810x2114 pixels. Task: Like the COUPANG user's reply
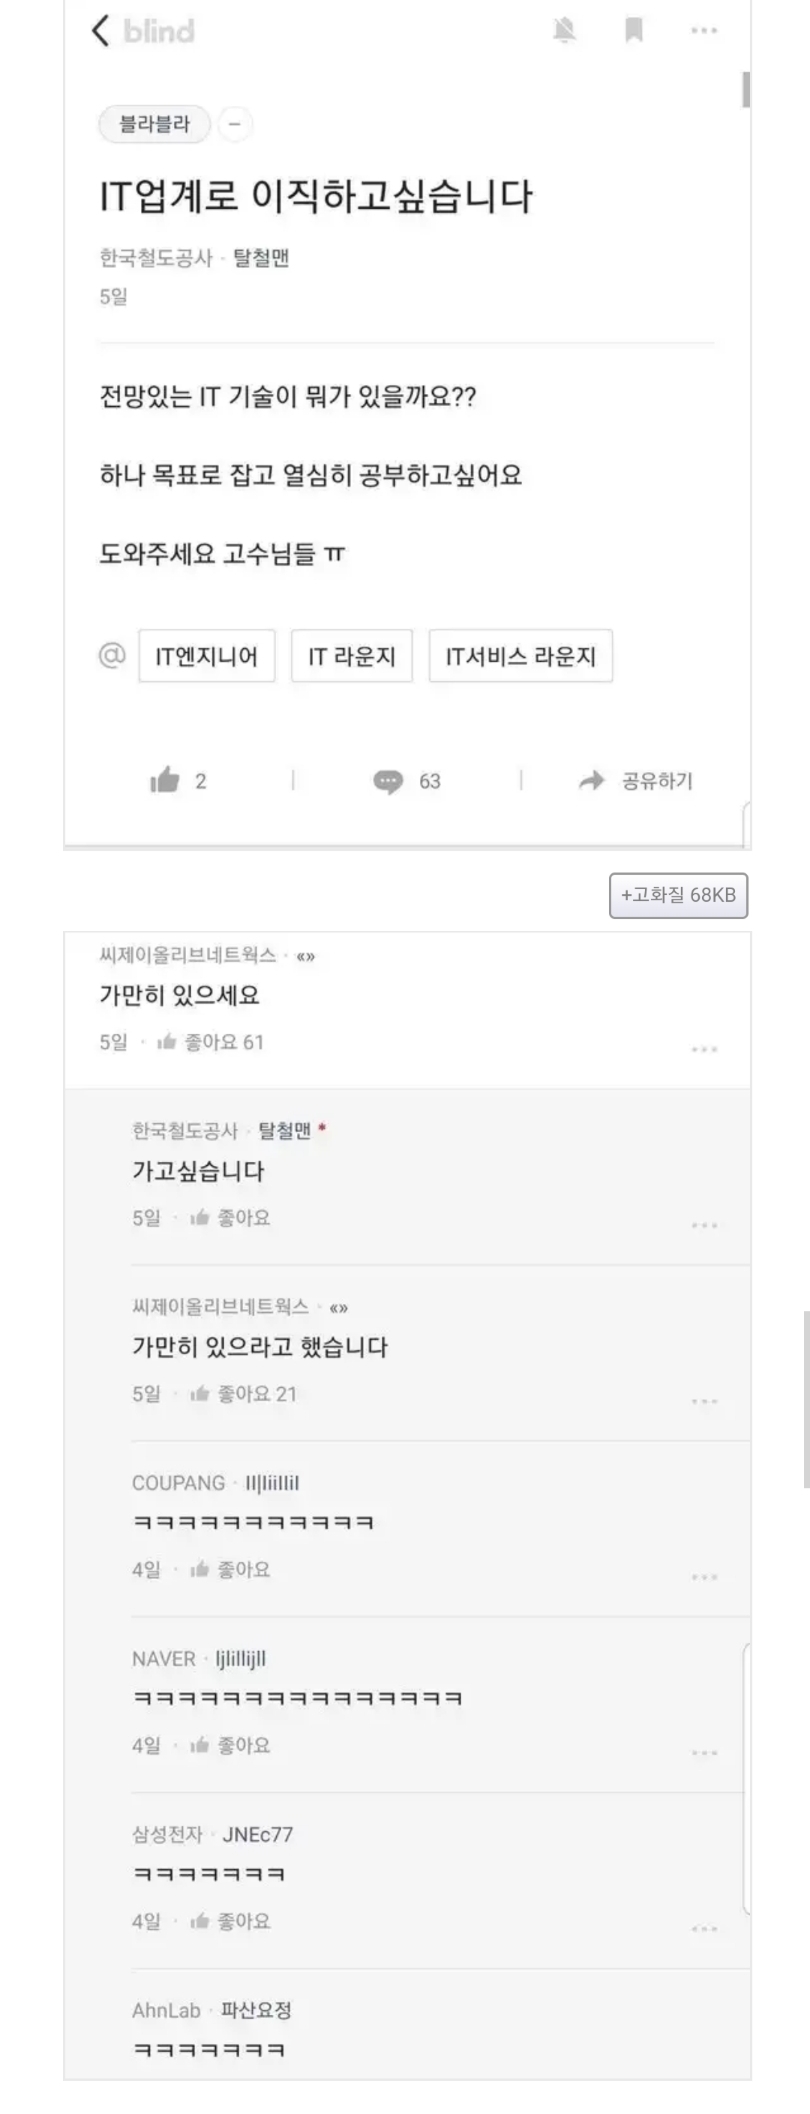[x=200, y=1571]
